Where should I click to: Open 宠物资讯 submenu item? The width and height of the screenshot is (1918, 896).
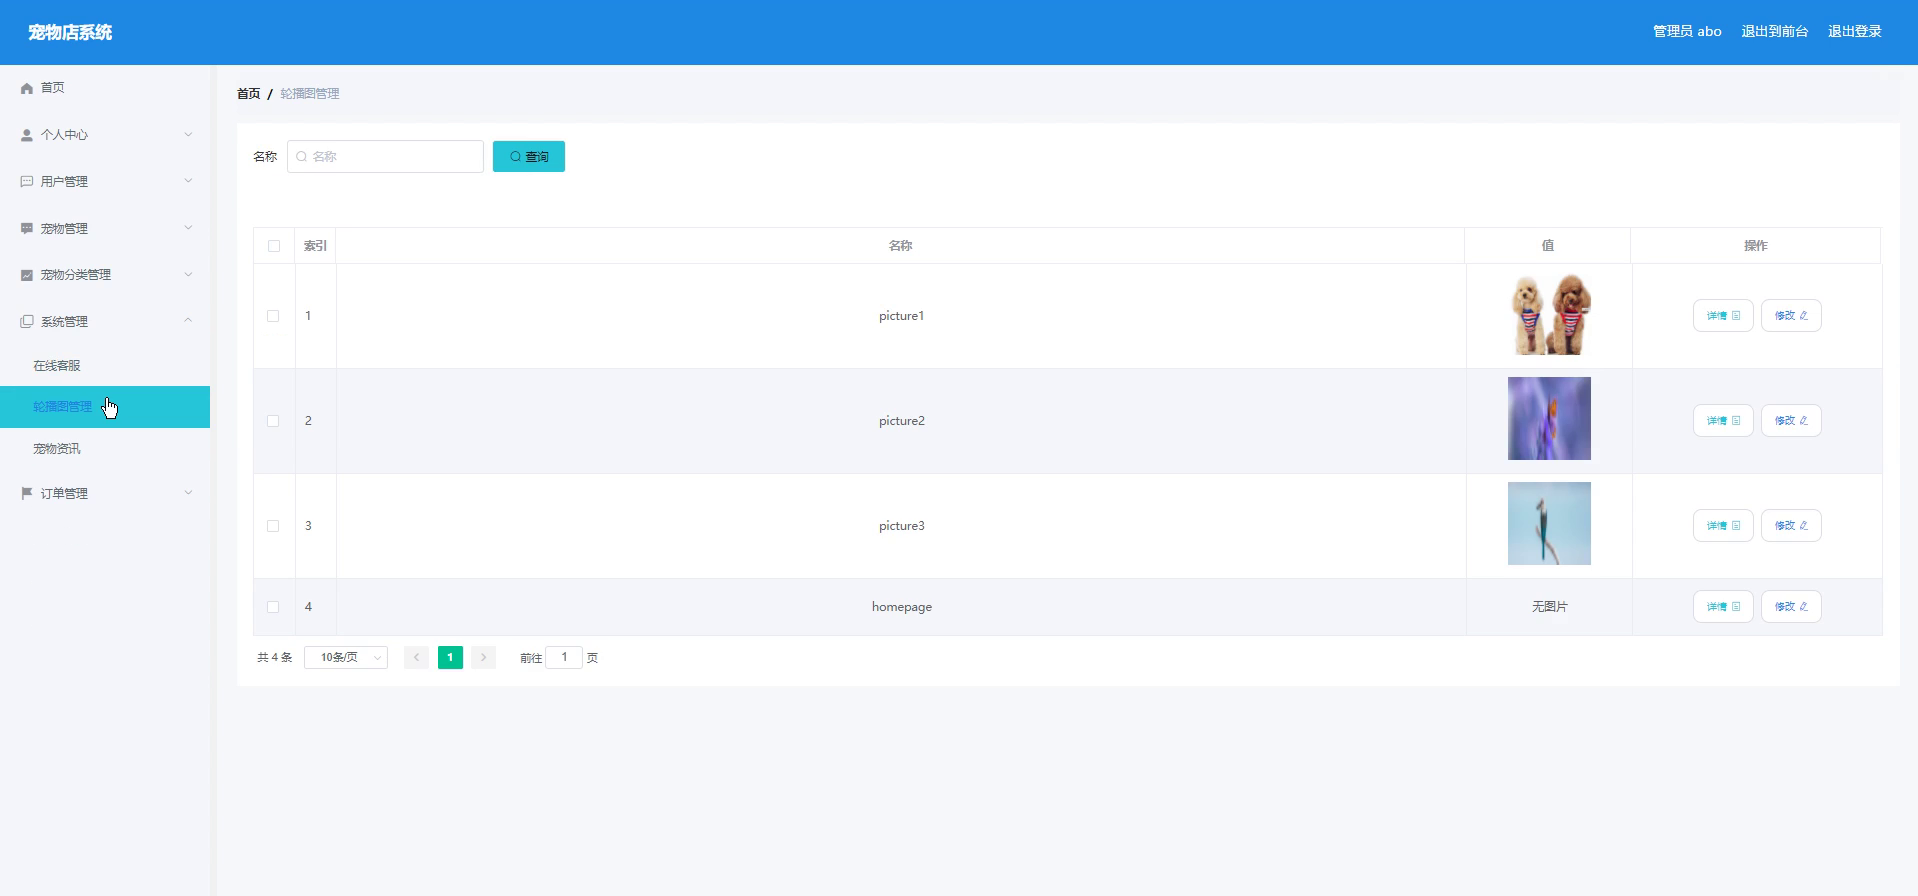[57, 449]
